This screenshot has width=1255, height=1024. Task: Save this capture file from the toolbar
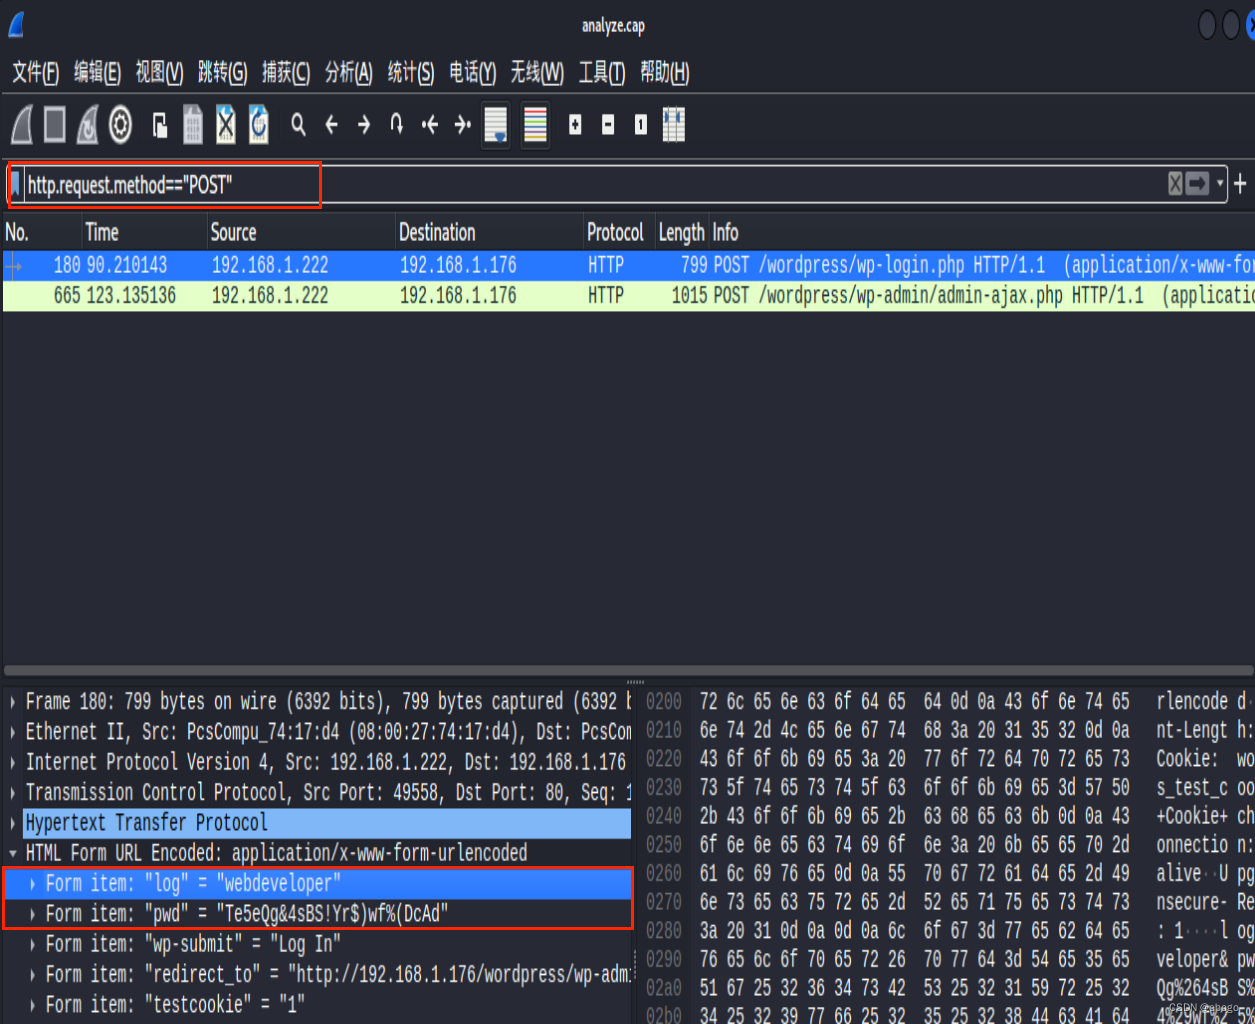coord(193,125)
